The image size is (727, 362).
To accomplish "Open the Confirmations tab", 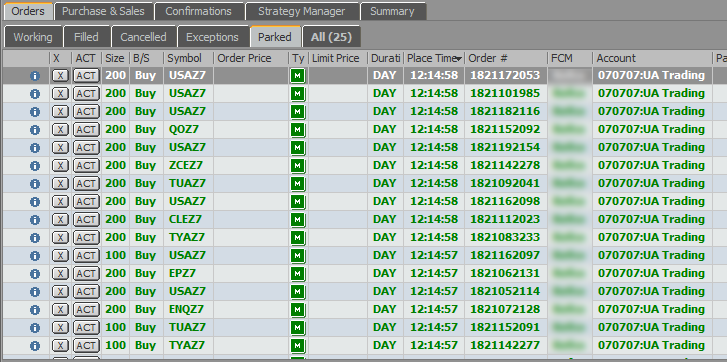I will [x=198, y=12].
